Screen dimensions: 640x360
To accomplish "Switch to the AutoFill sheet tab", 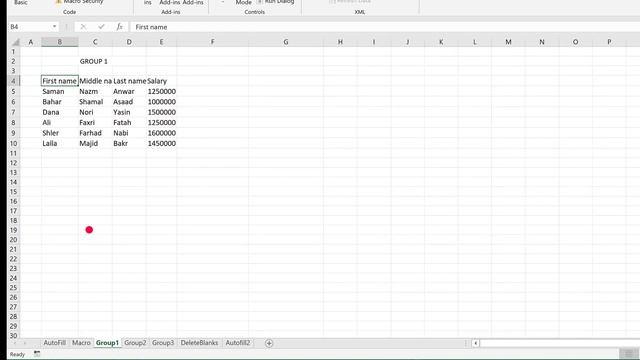I will 55,343.
